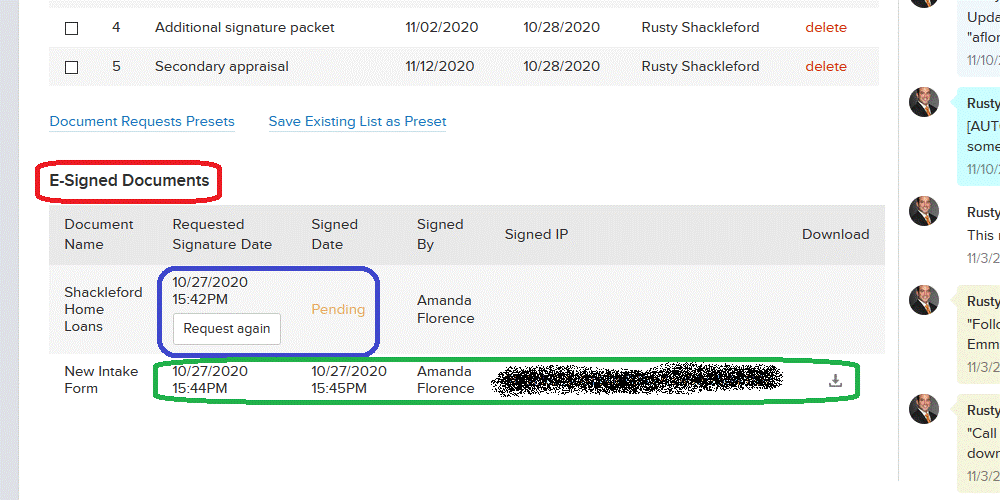Click the Pending signed status
Screen dimensions: 1000x500
tap(338, 309)
